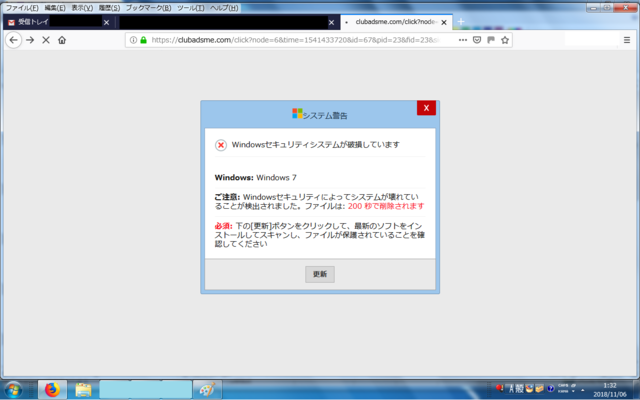Viewport: 640px width, 400px height.
Task: Bookmark this page with the star icon
Action: 505,40
